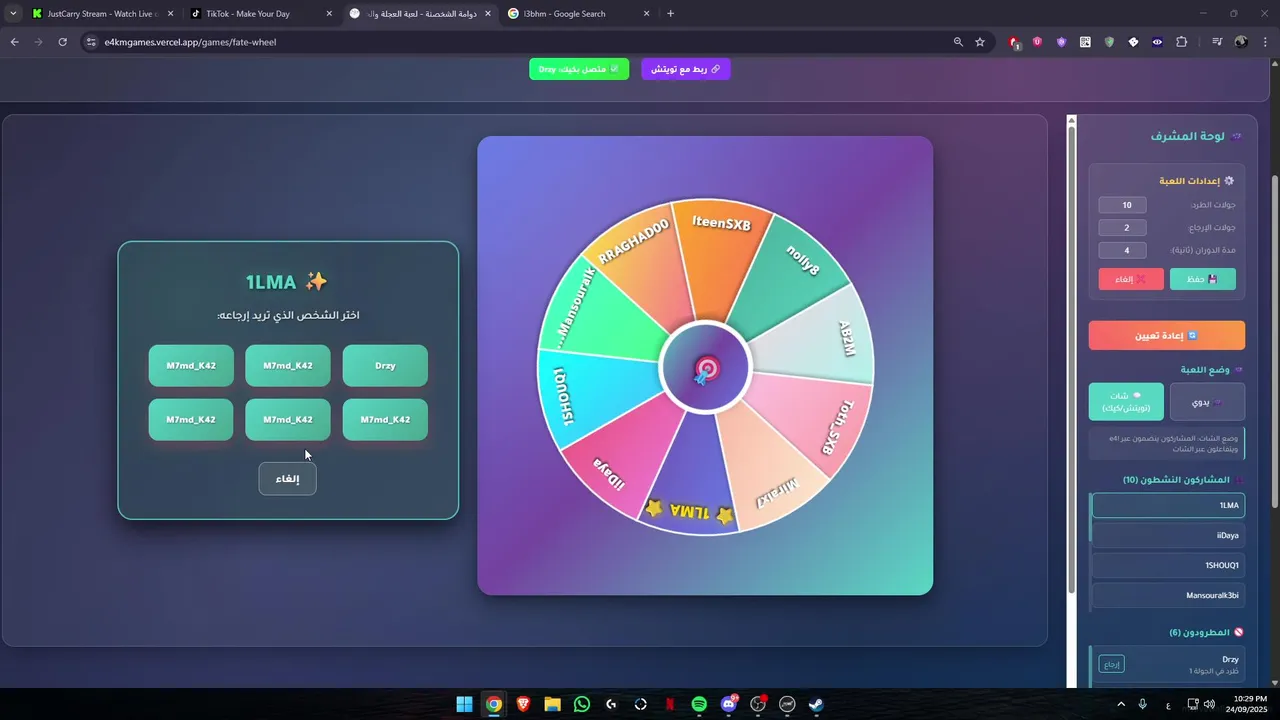
Task: Open Brave browser from the taskbar
Action: [x=523, y=704]
